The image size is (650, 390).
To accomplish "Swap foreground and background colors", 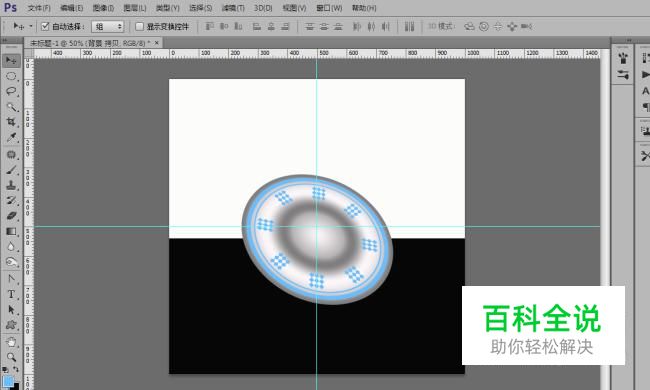I will coord(16,369).
